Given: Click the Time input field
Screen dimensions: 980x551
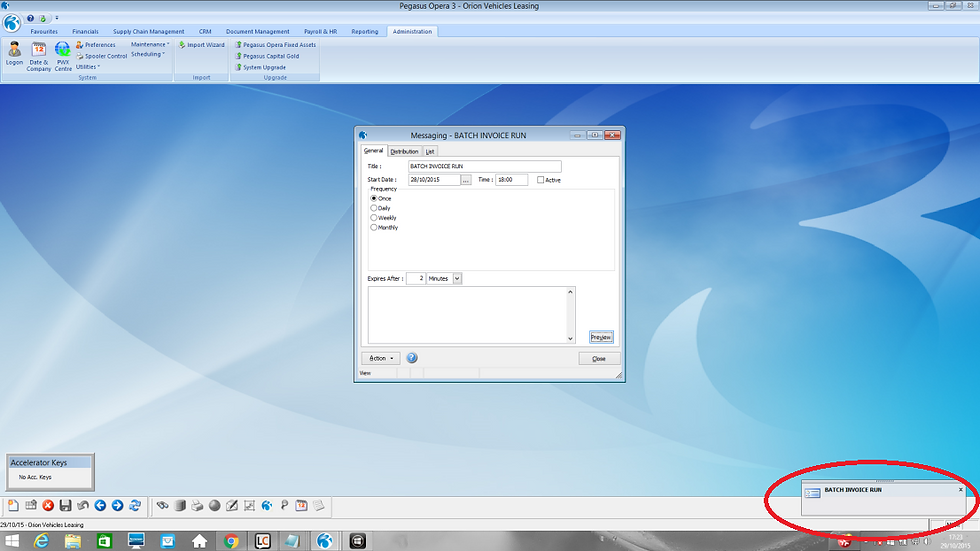Looking at the screenshot, I should (511, 180).
